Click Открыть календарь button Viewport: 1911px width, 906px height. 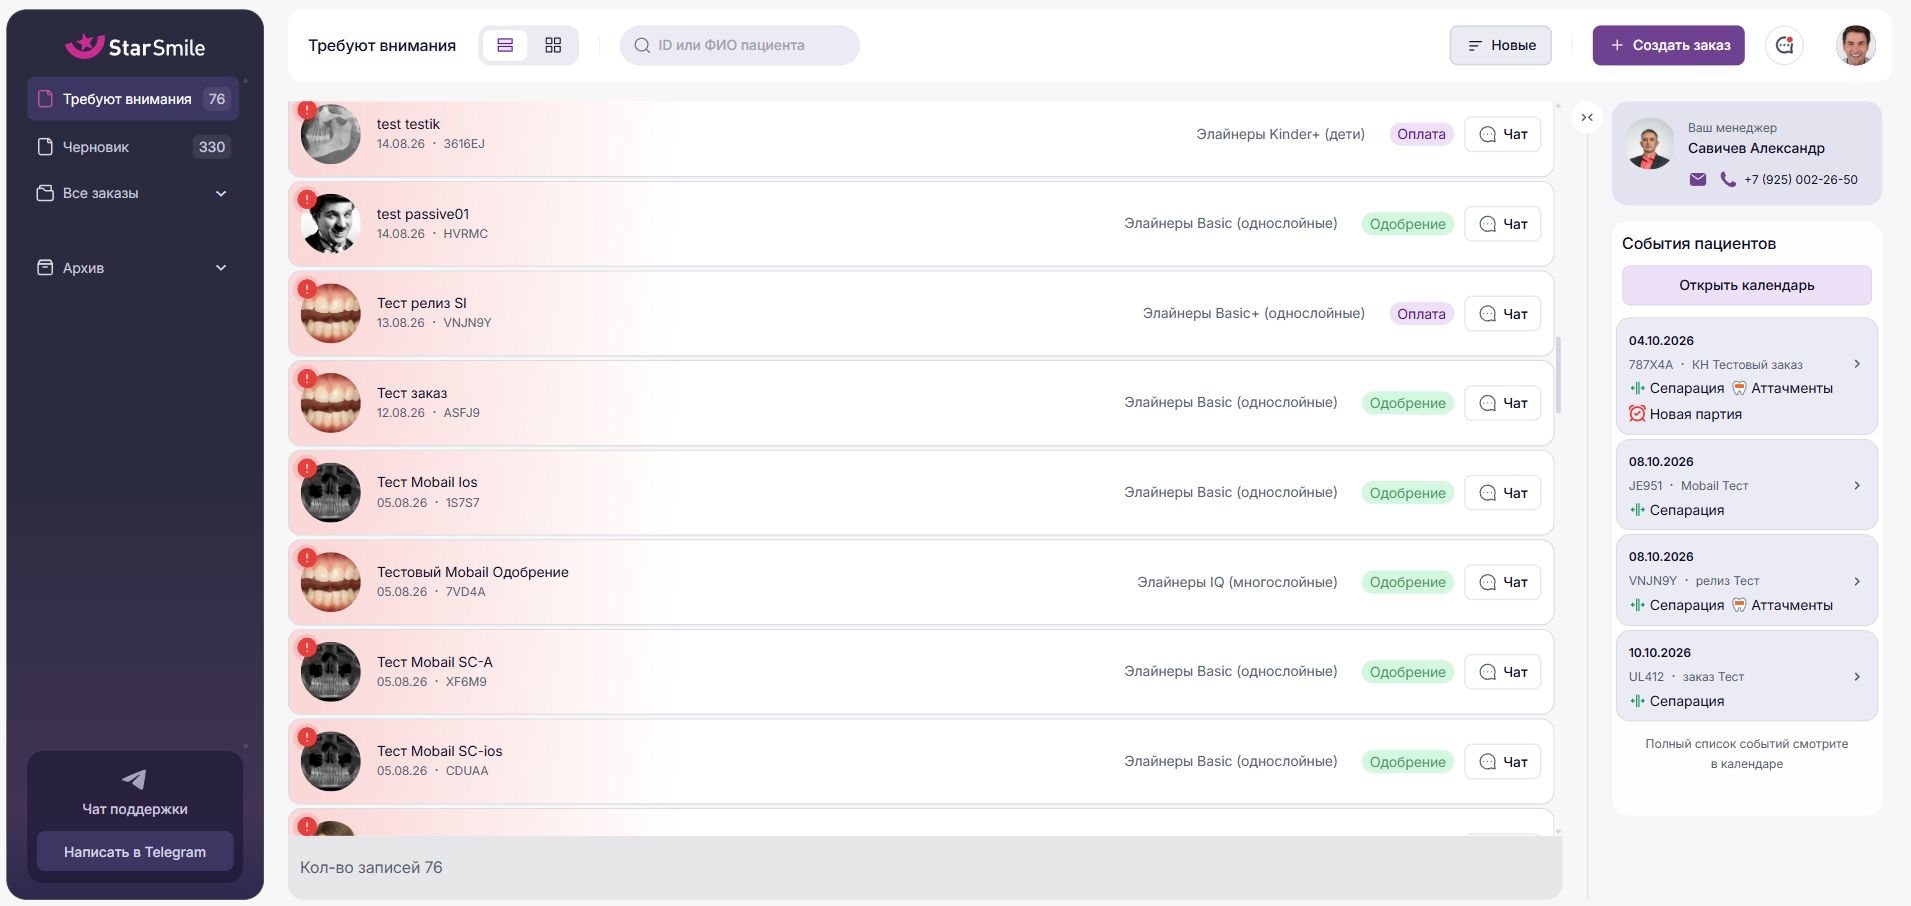point(1746,285)
